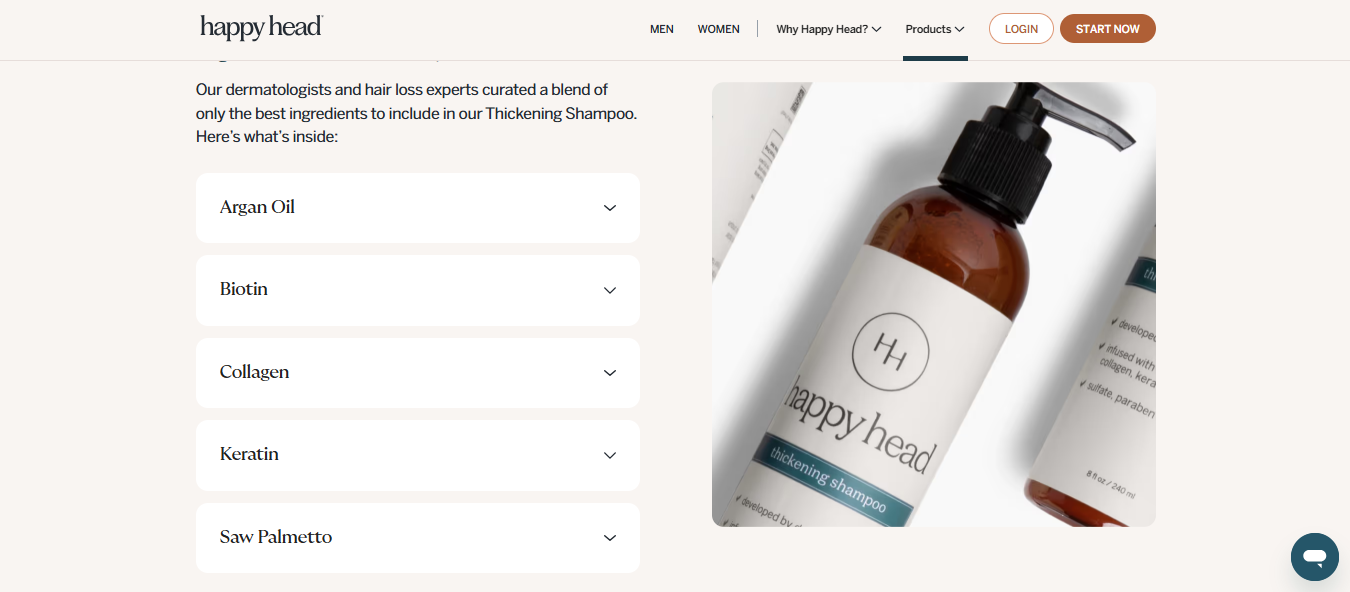Open the Why Happy Head? dropdown

point(828,29)
